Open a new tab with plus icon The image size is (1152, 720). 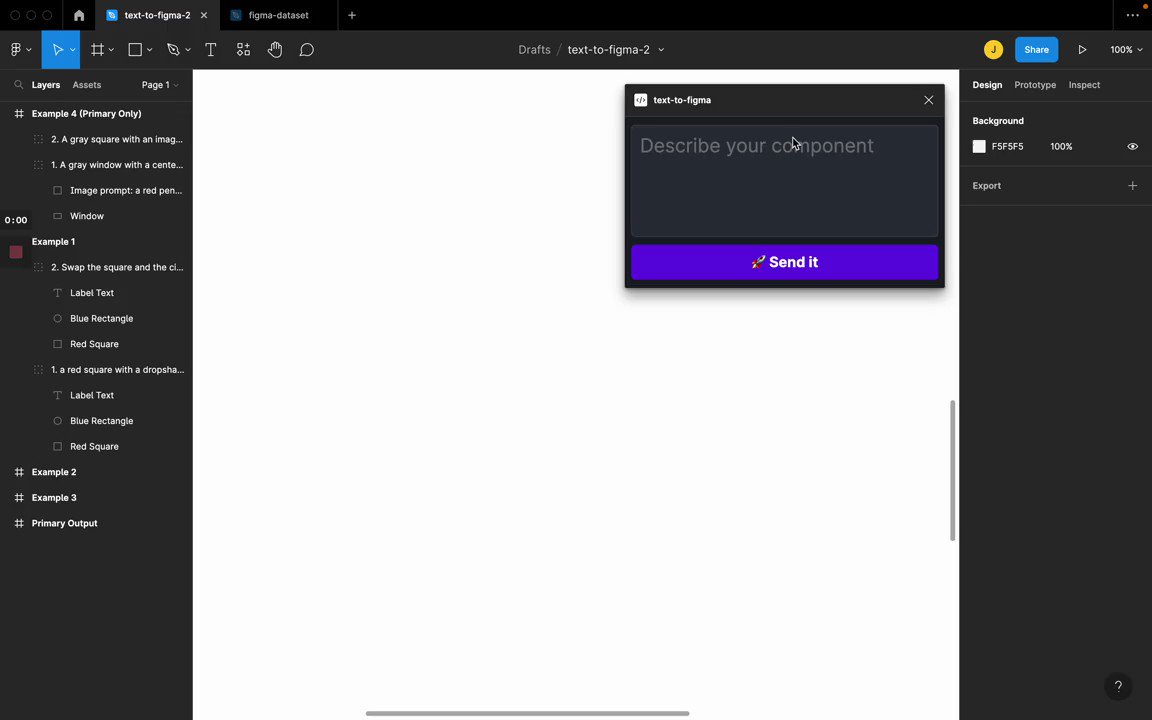352,15
